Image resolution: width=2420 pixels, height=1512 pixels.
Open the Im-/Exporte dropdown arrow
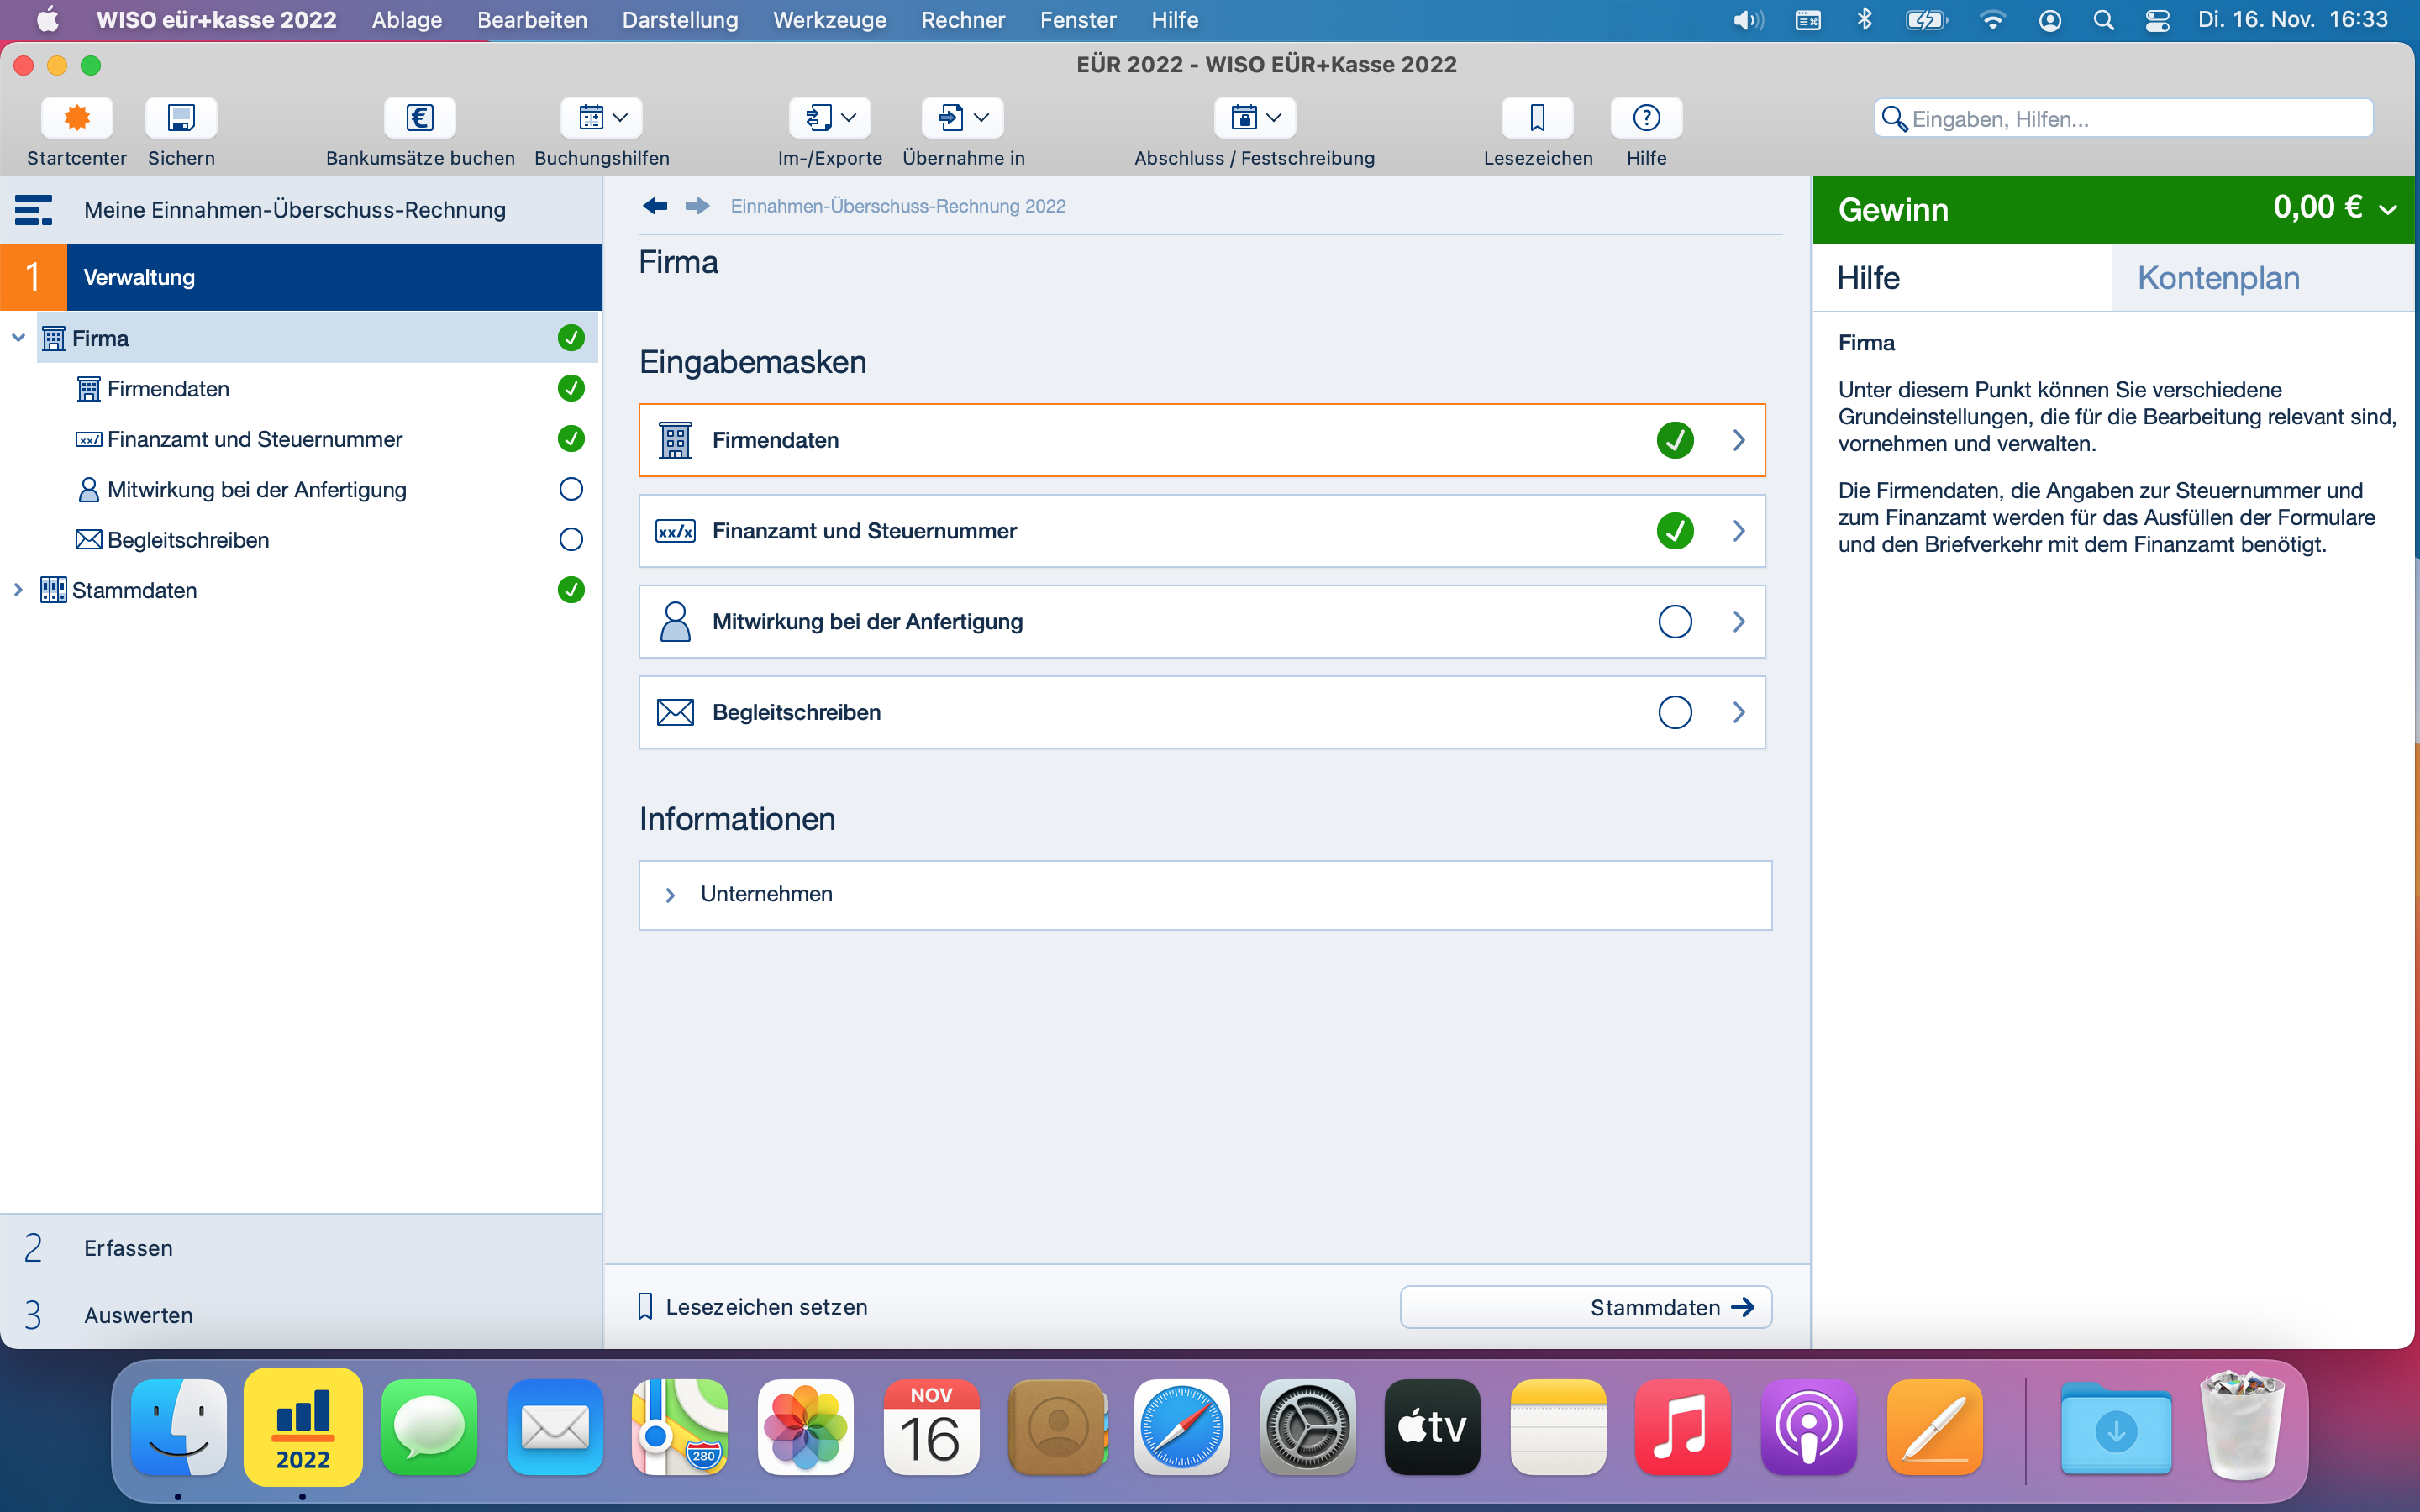coord(849,118)
